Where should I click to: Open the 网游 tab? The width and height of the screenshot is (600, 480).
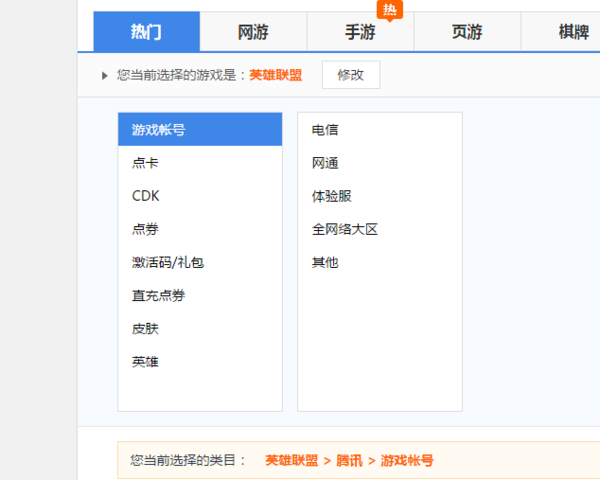pos(253,32)
